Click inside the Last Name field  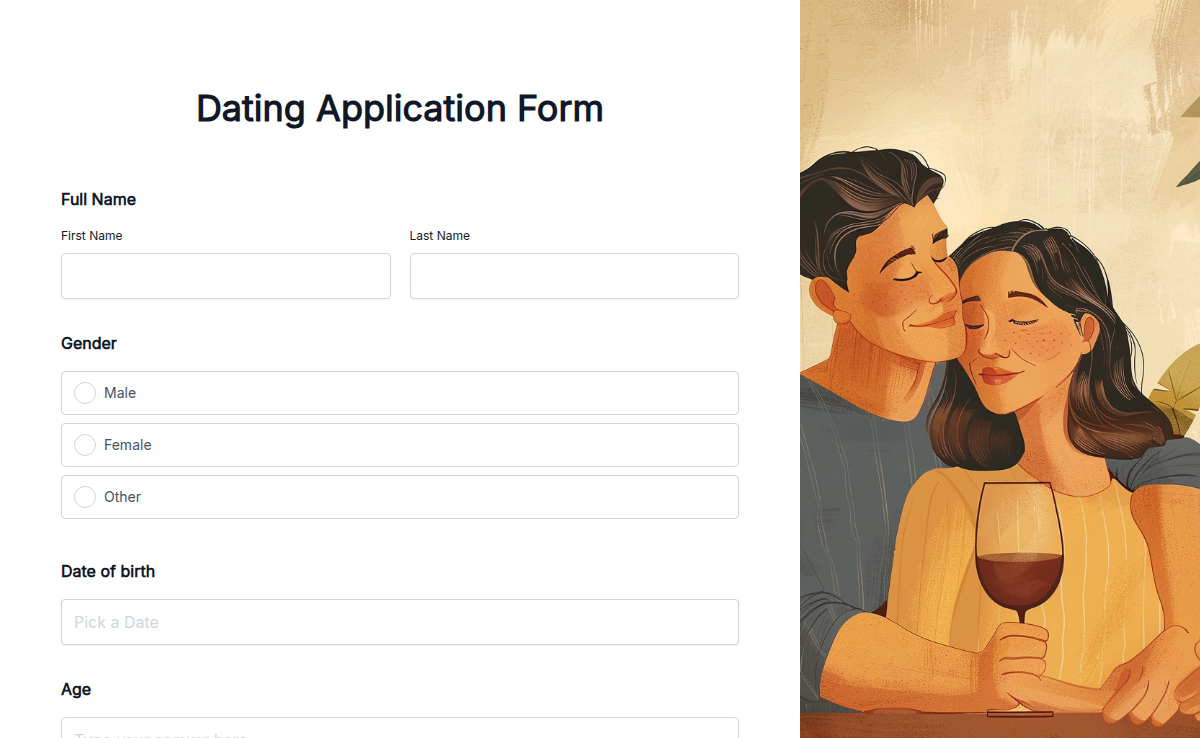pyautogui.click(x=574, y=276)
